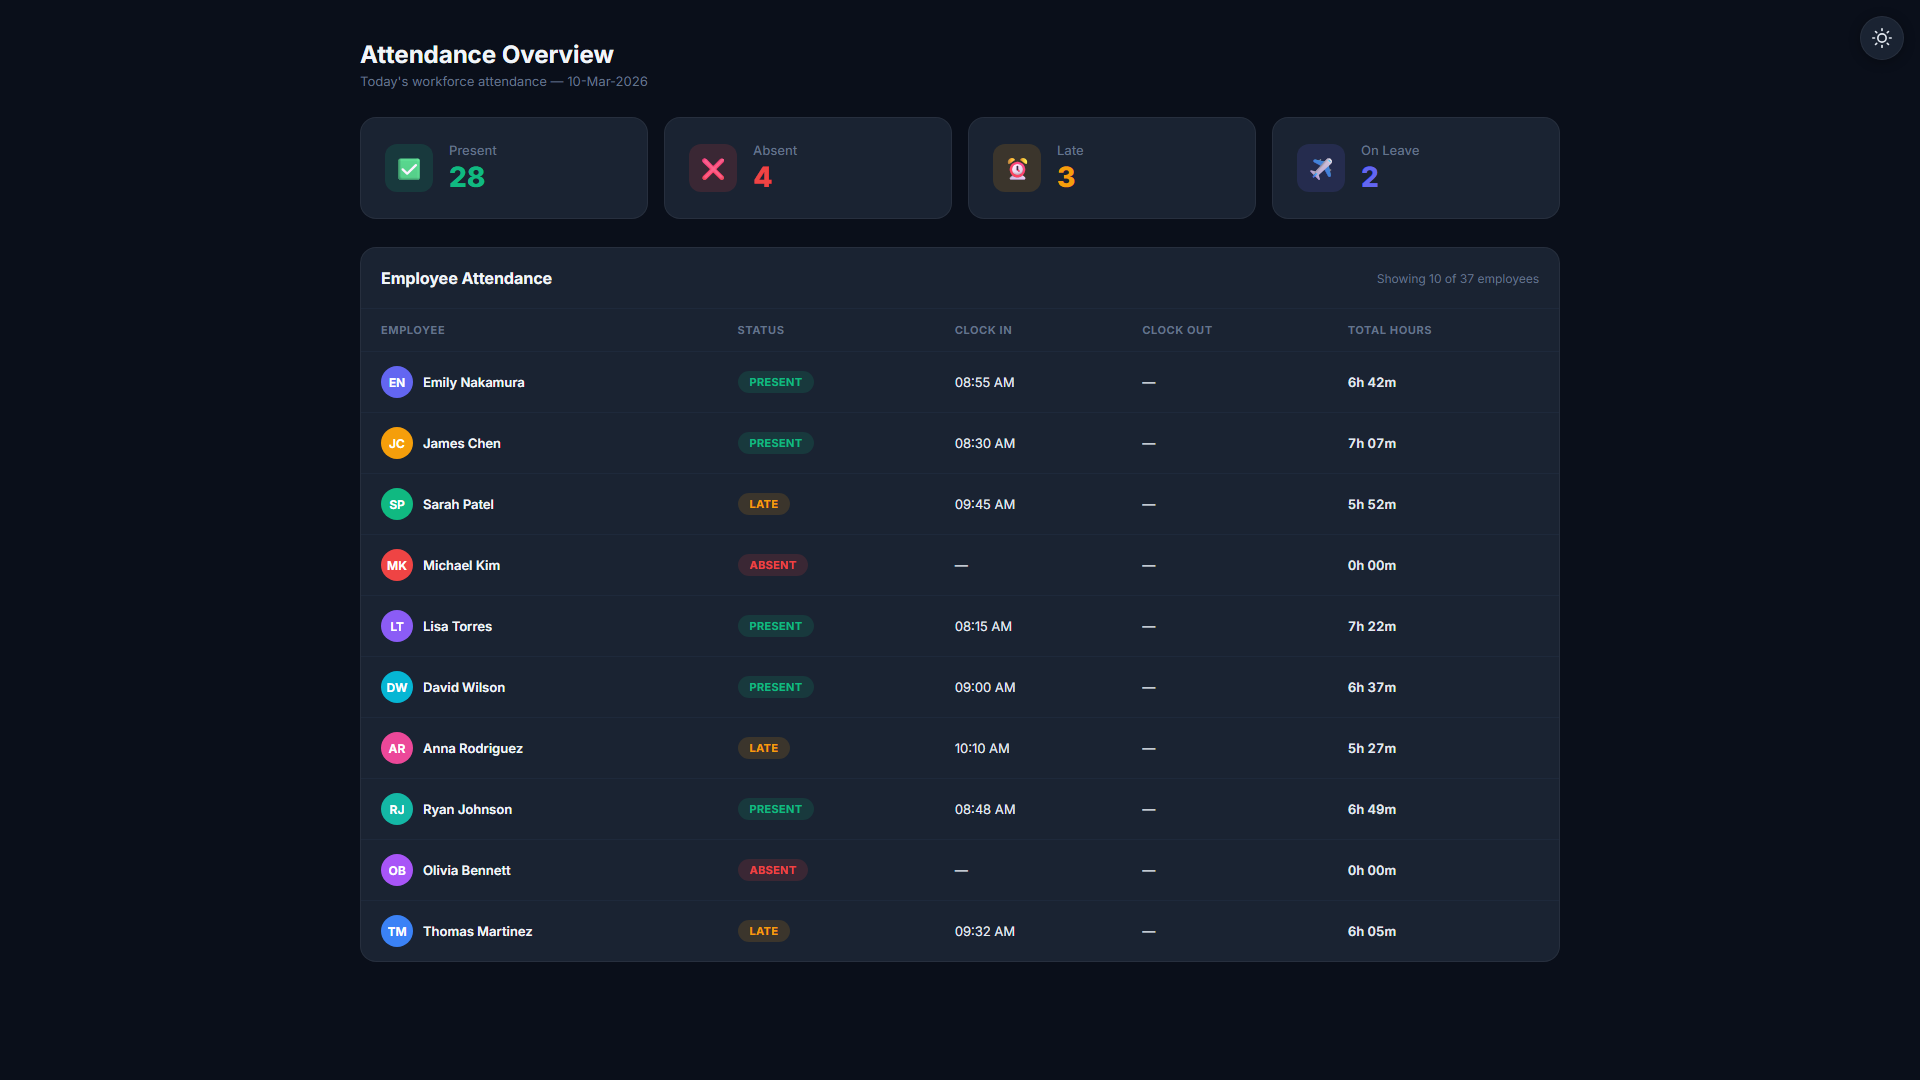Click the name Lisa Torres
Viewport: 1920px width, 1080px height.
[x=458, y=626]
